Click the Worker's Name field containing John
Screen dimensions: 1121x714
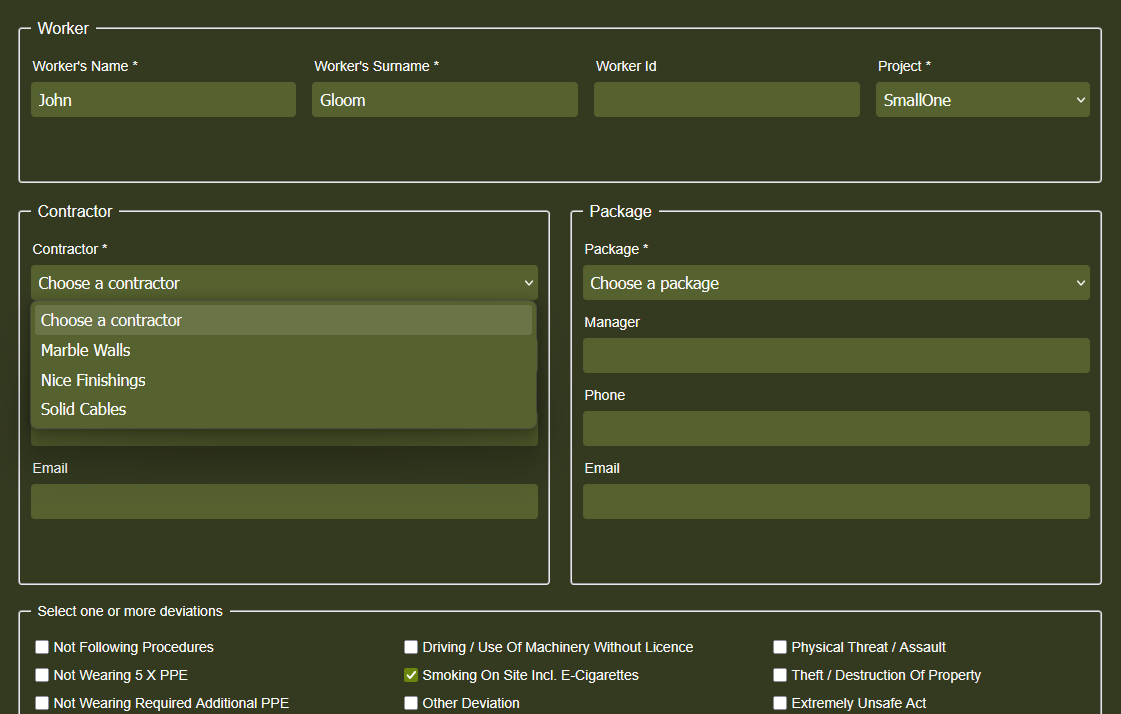pyautogui.click(x=163, y=100)
